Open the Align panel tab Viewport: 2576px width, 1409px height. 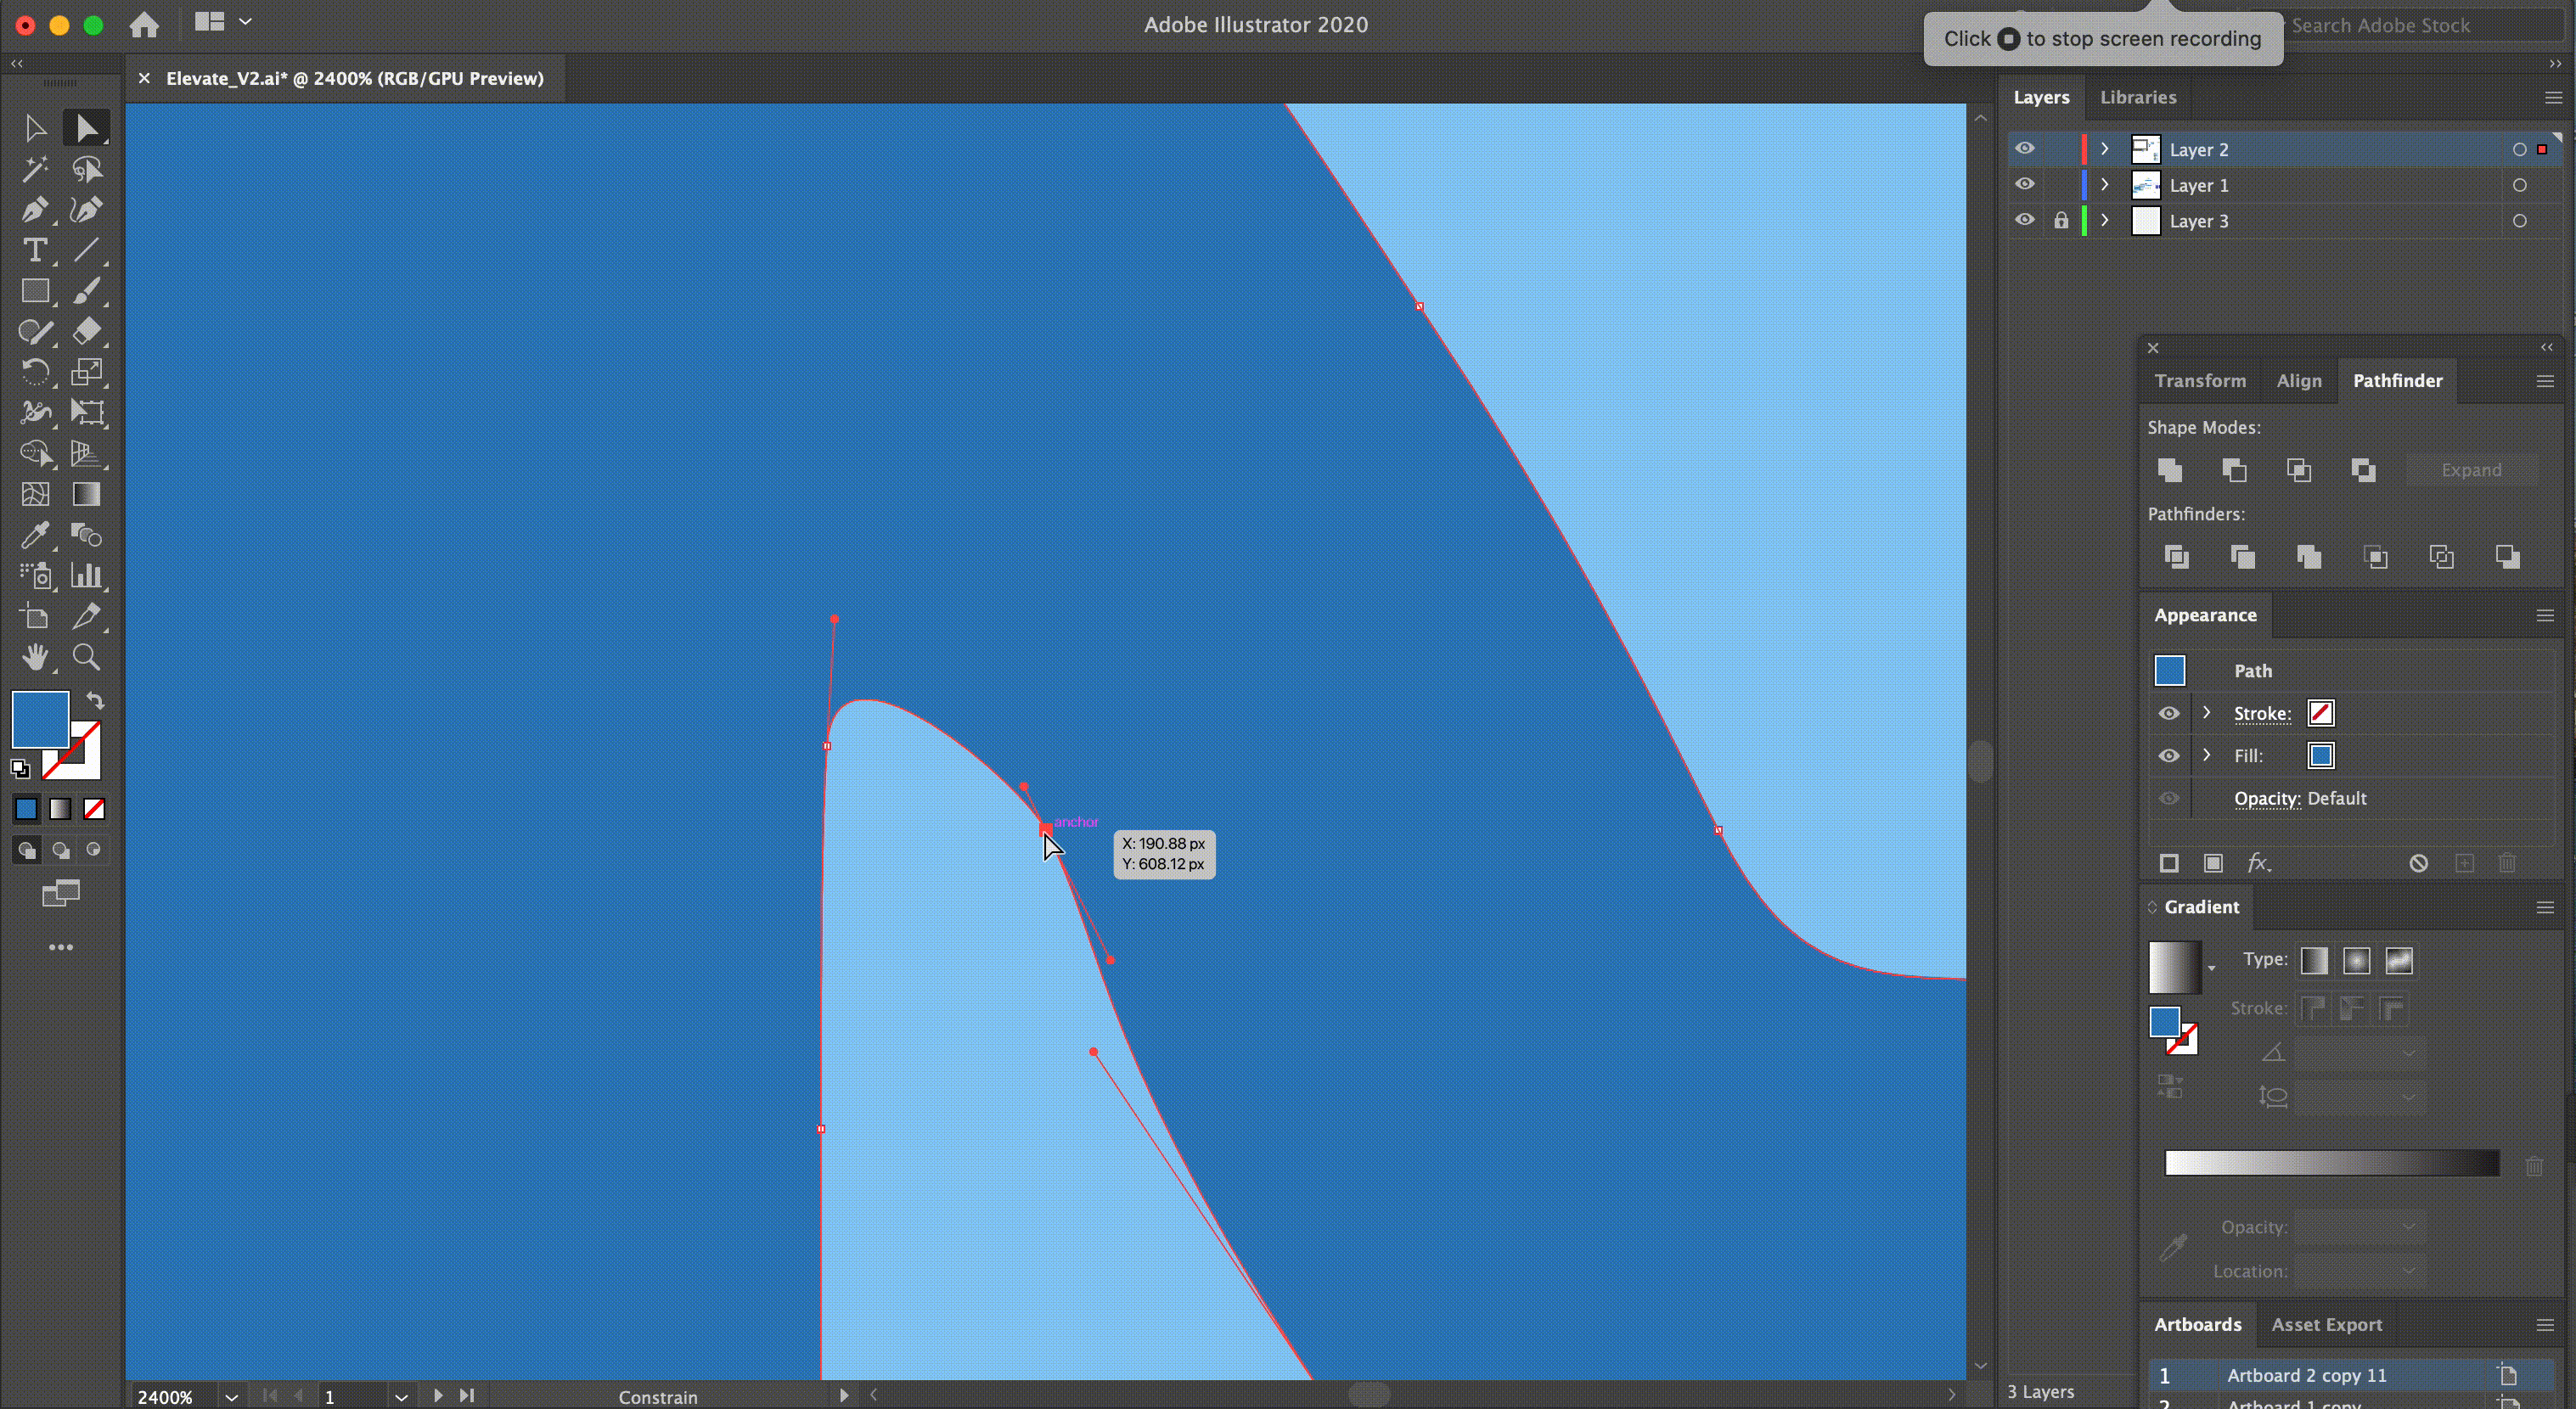(2299, 381)
